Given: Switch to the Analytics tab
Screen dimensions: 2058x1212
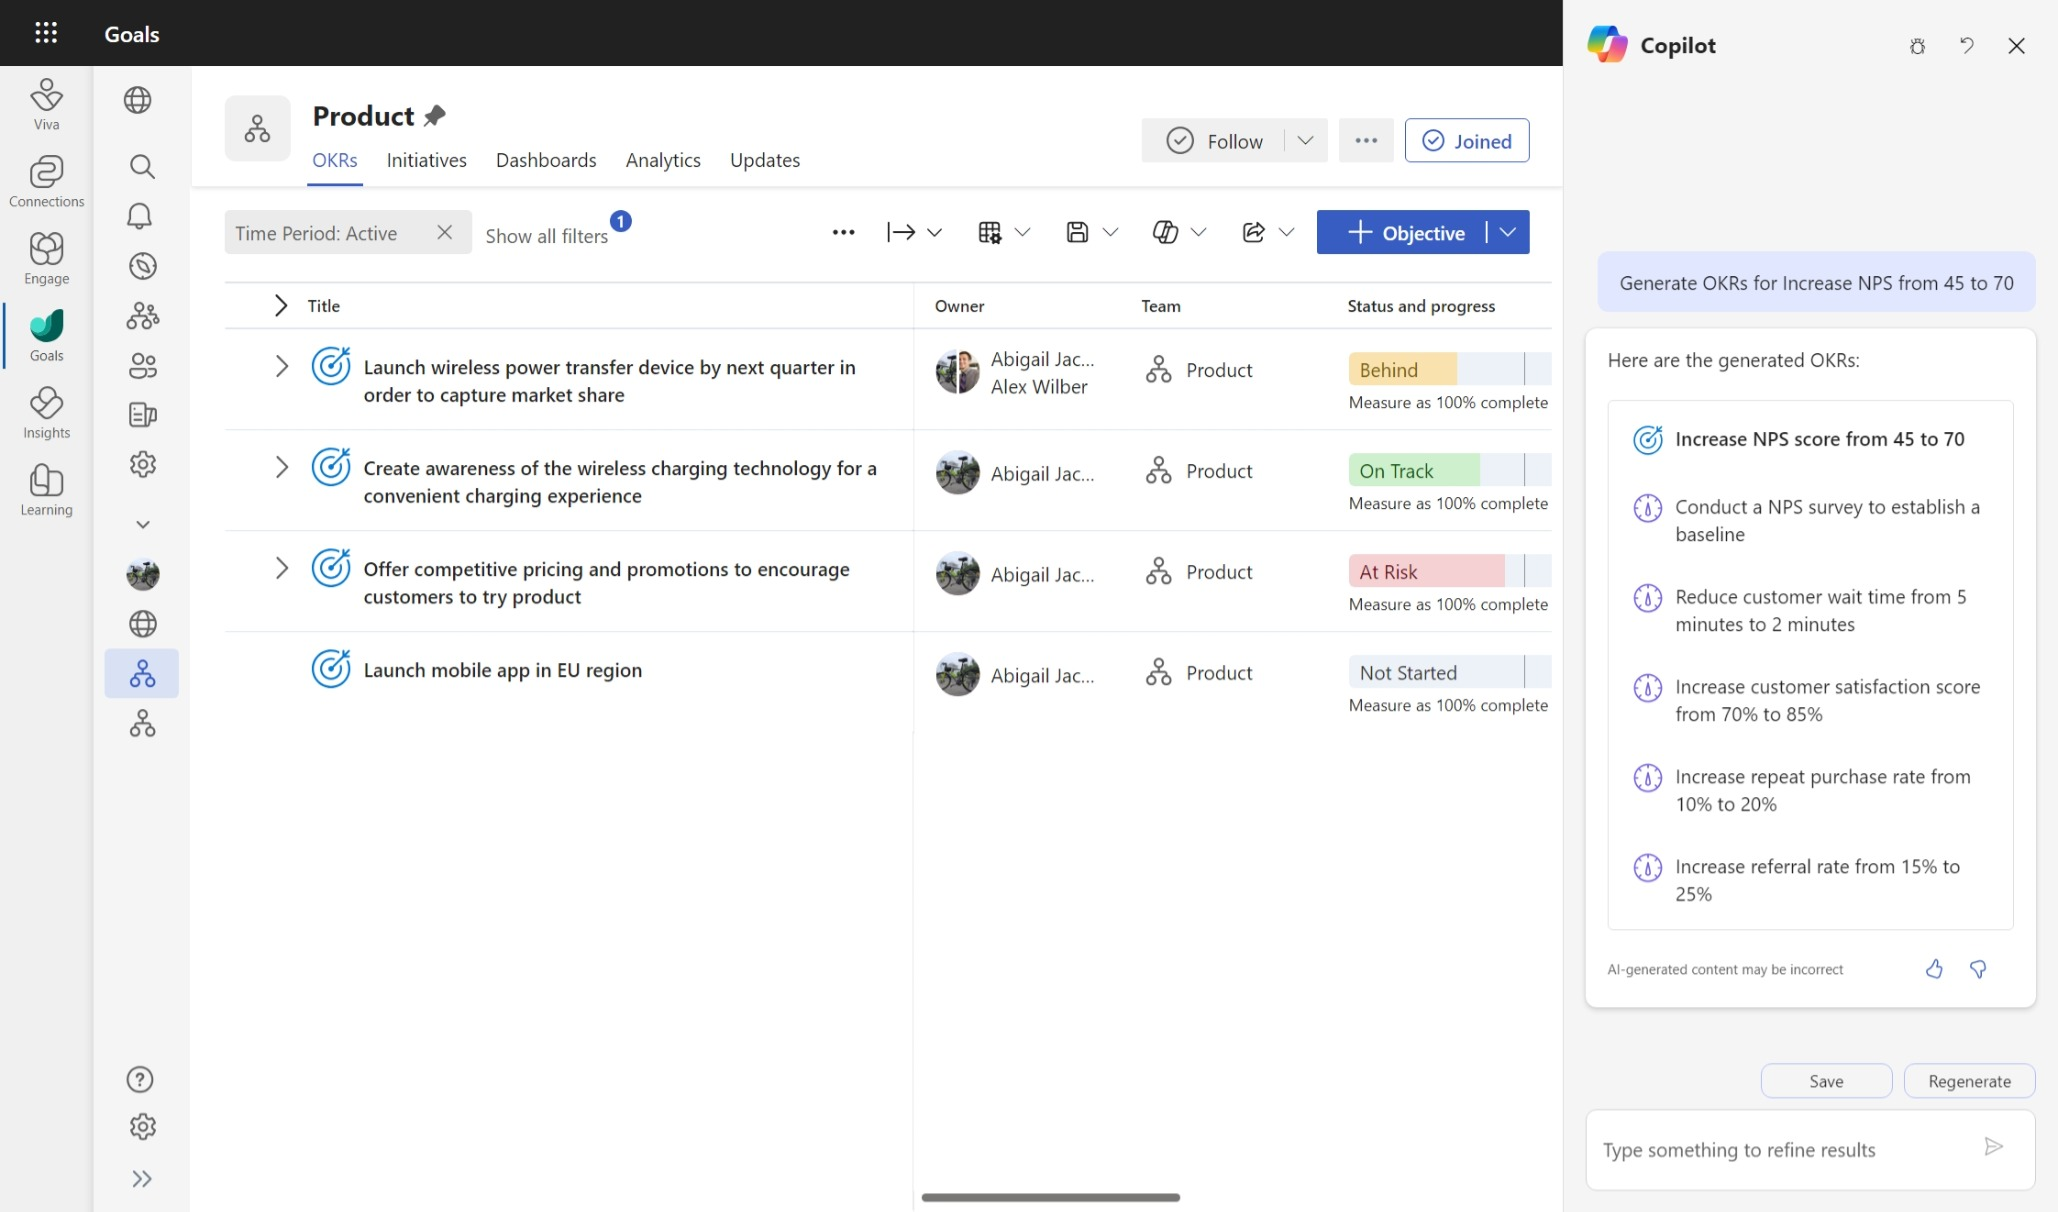Looking at the screenshot, I should tap(662, 160).
